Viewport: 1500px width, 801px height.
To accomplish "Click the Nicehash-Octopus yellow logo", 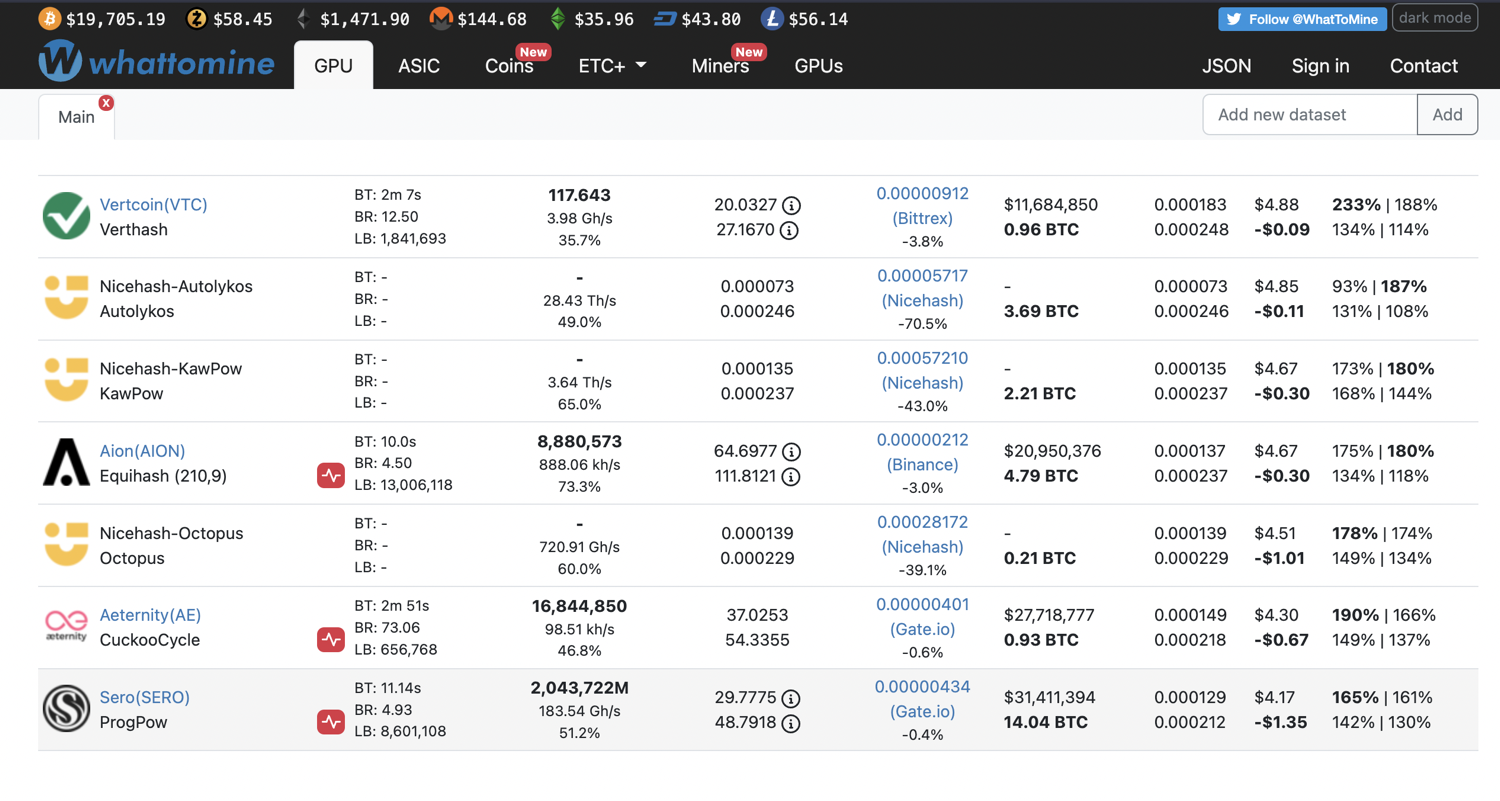I will [66, 545].
